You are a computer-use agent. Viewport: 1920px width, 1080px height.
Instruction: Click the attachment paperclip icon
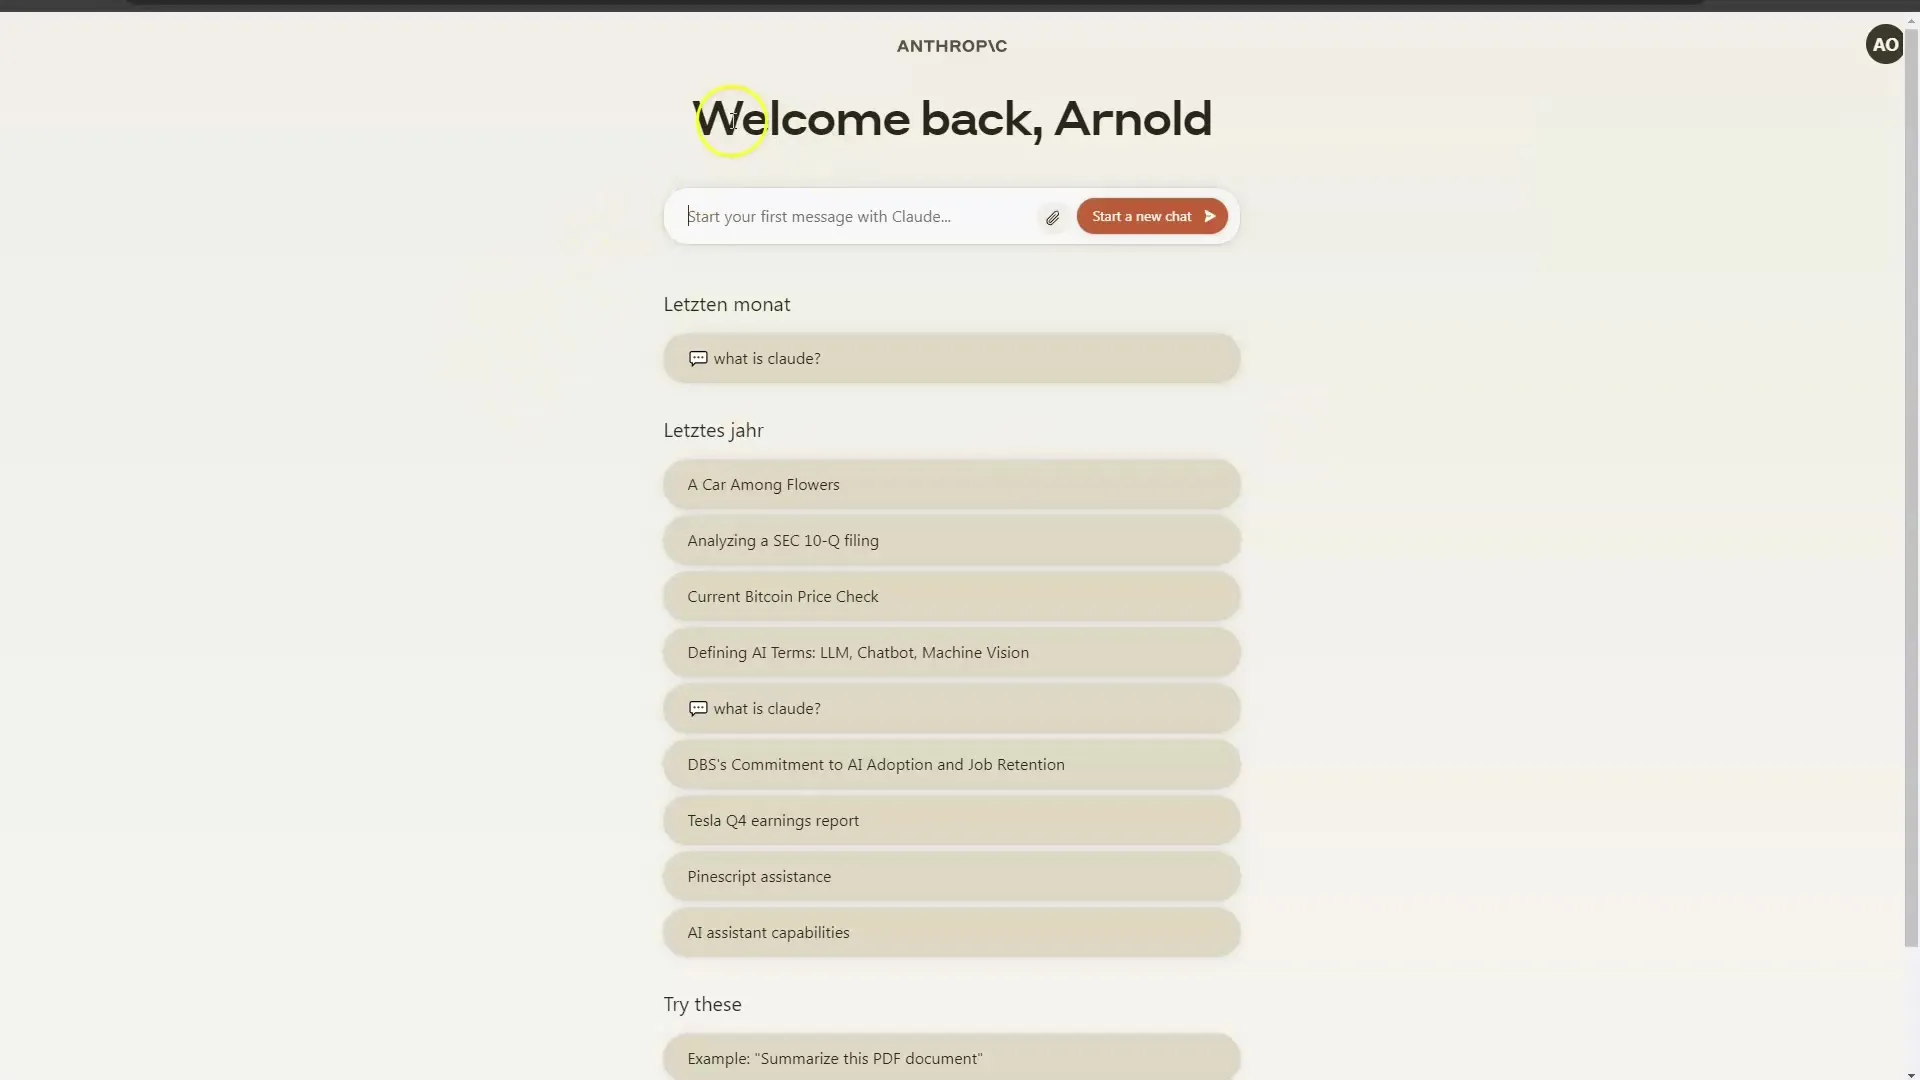pyautogui.click(x=1052, y=216)
